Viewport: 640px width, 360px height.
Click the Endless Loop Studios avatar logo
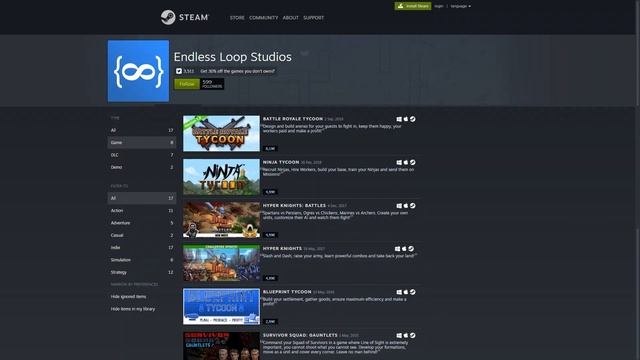(138, 71)
